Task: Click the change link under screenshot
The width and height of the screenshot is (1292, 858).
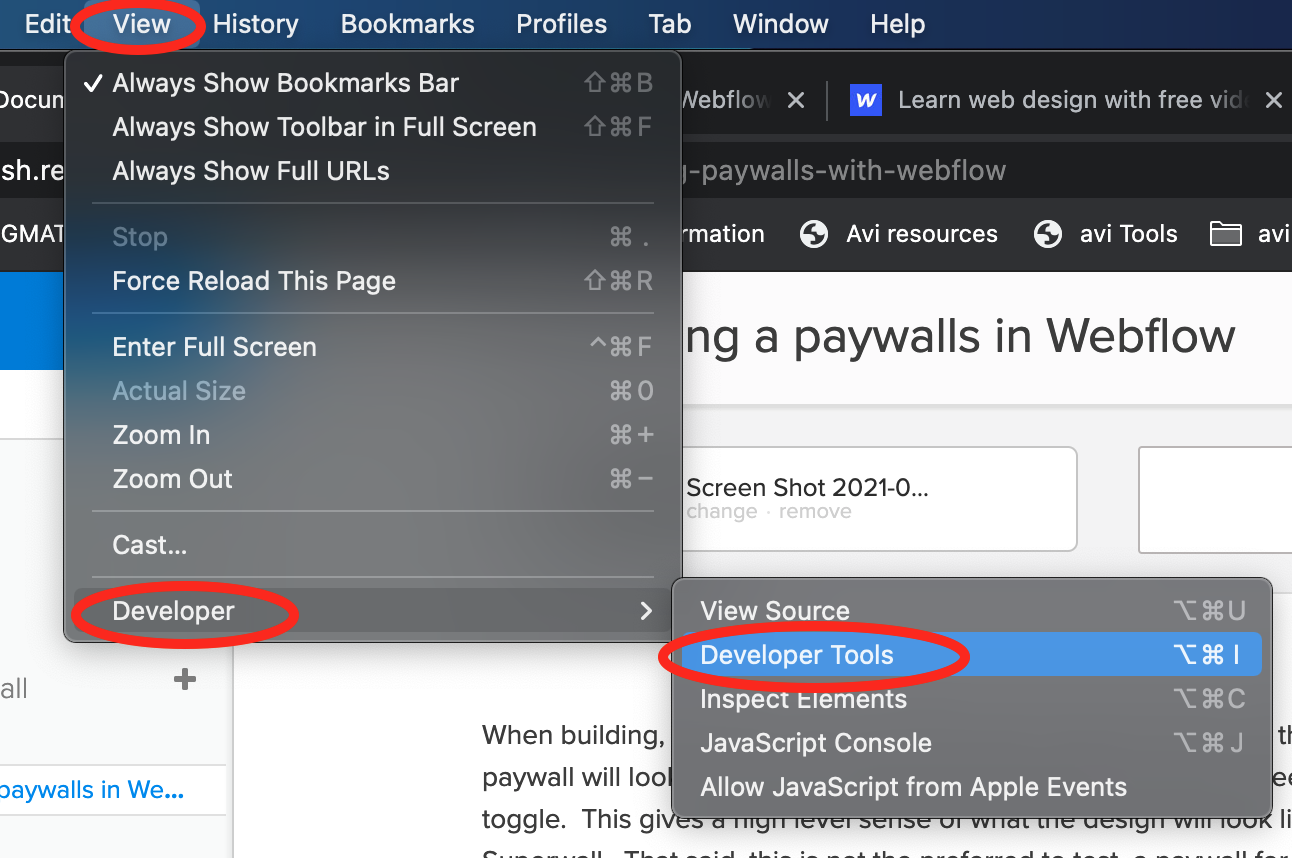Action: (722, 512)
